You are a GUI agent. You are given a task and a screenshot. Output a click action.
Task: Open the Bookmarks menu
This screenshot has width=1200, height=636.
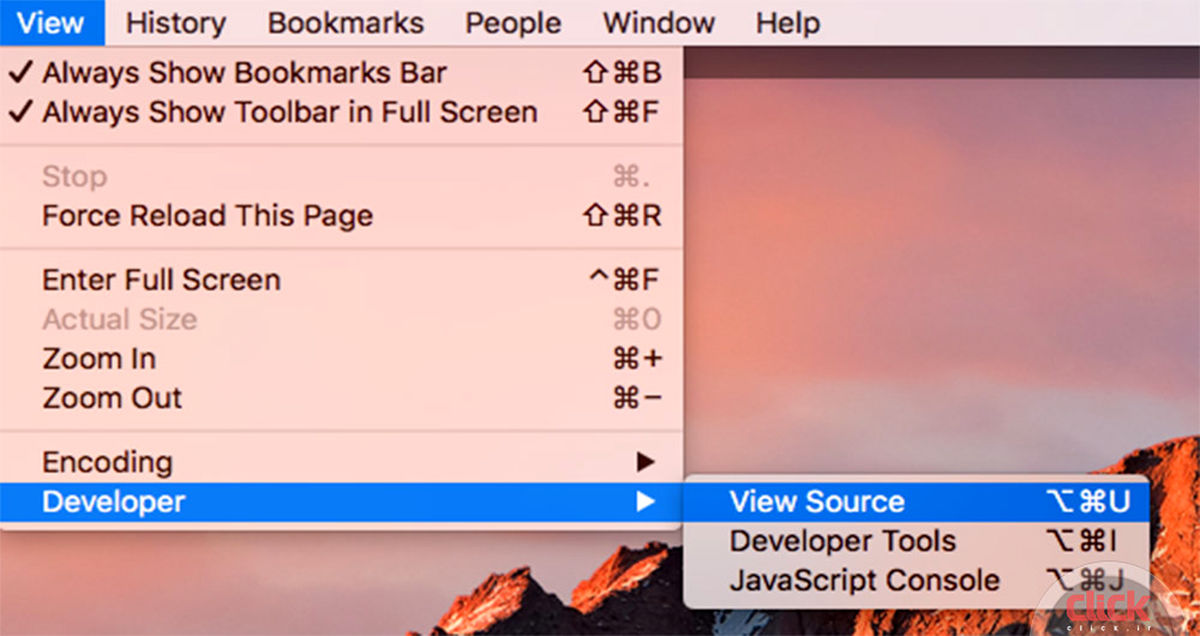(x=346, y=22)
